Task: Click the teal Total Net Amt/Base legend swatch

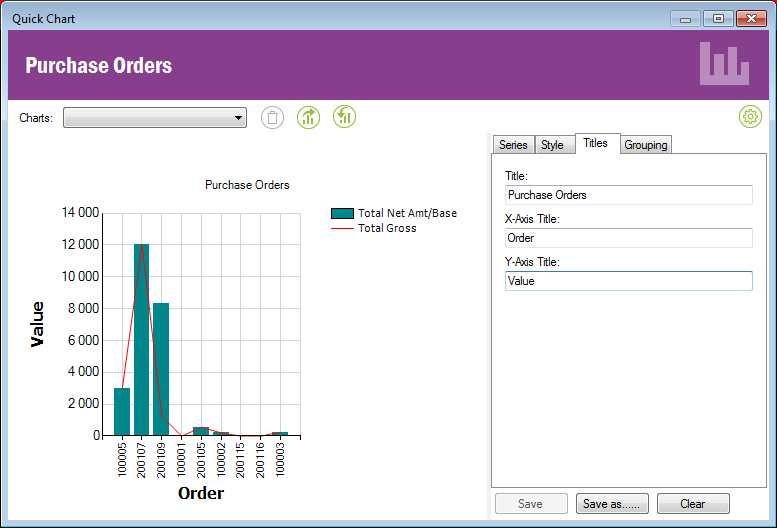Action: [x=342, y=213]
